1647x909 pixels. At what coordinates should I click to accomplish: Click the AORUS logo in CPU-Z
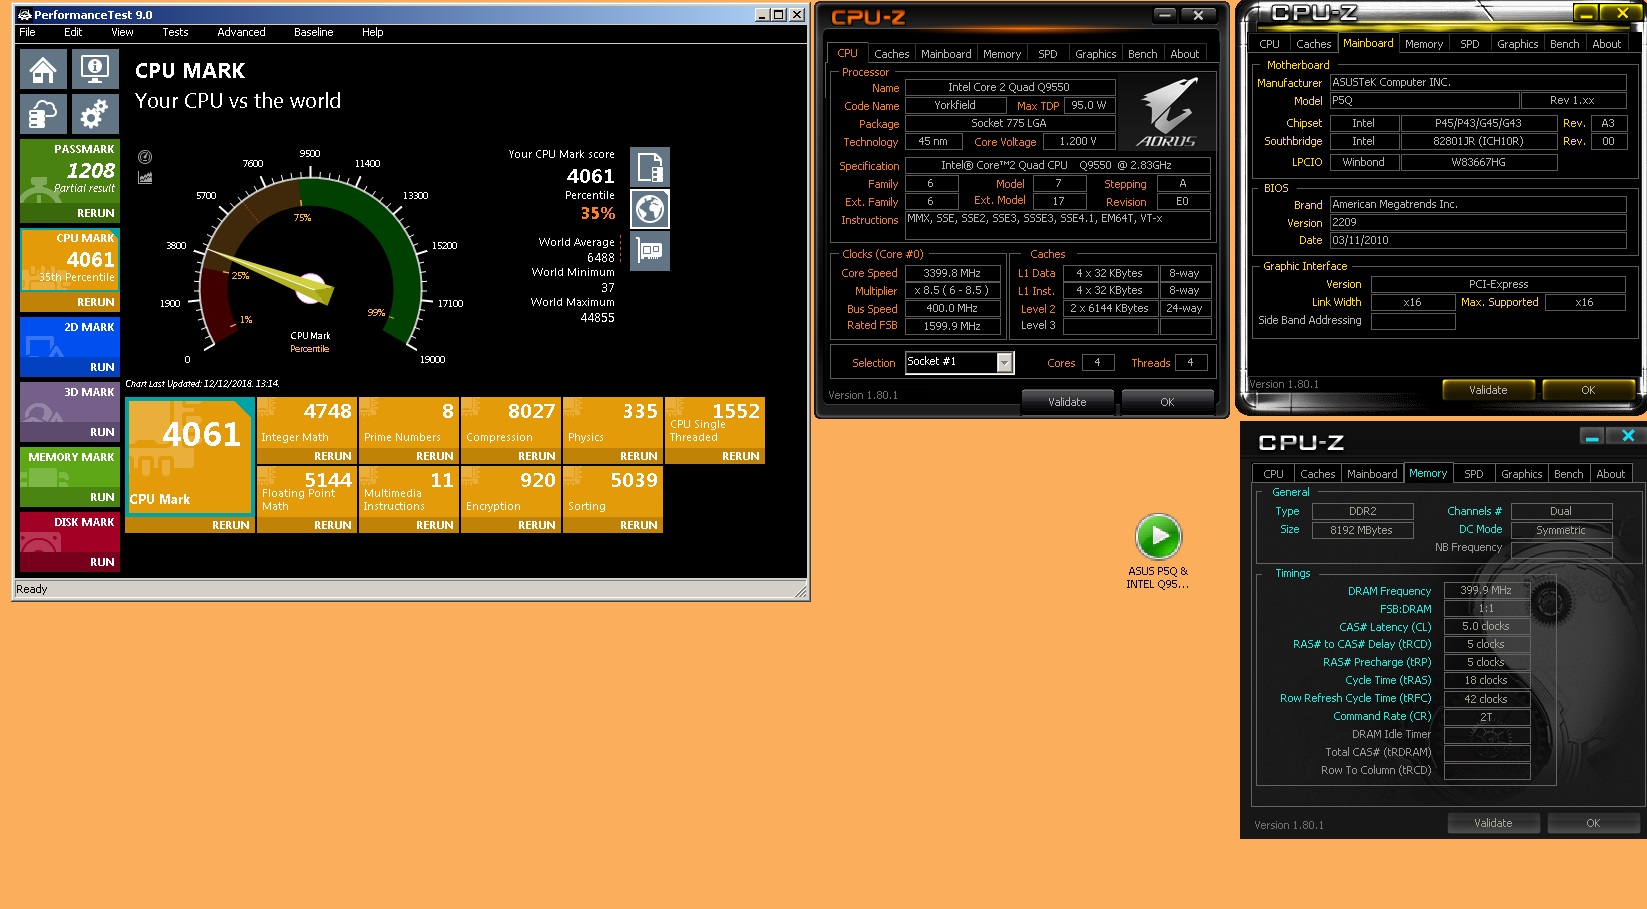(1168, 114)
